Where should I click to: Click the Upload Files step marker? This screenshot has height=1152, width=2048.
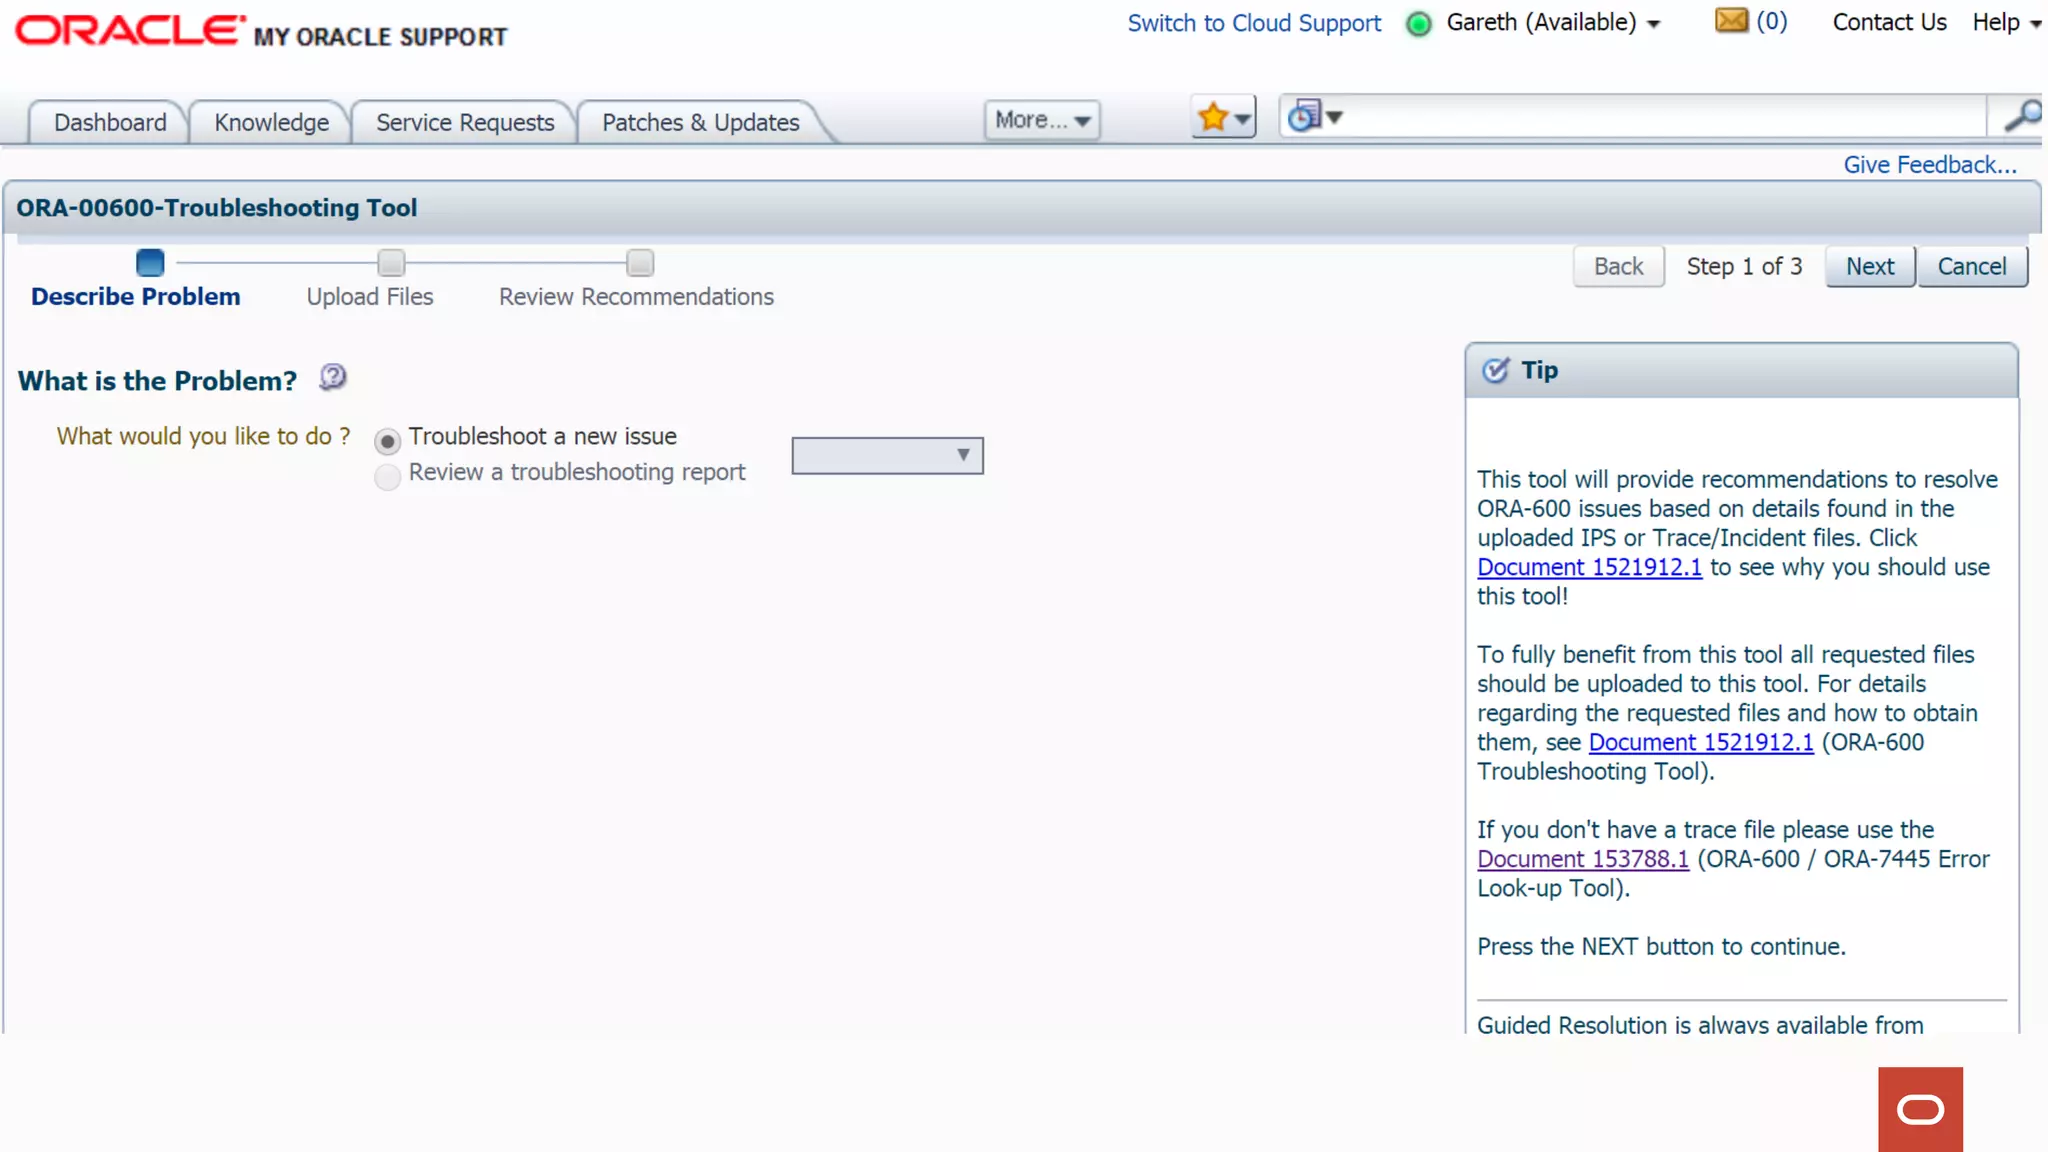[x=391, y=264]
